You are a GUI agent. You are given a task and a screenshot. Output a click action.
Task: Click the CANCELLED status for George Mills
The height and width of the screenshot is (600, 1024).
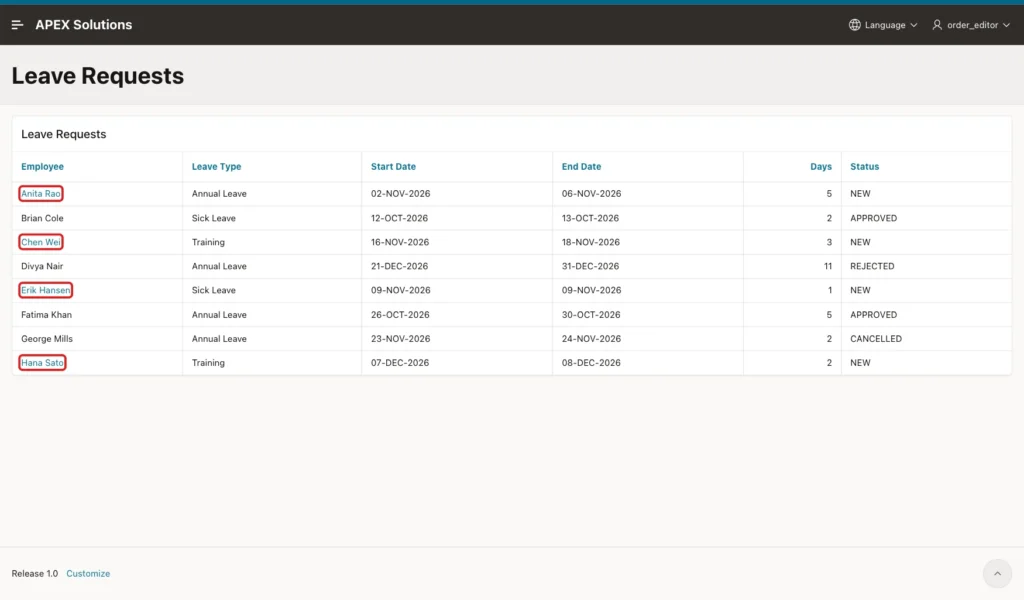876,339
